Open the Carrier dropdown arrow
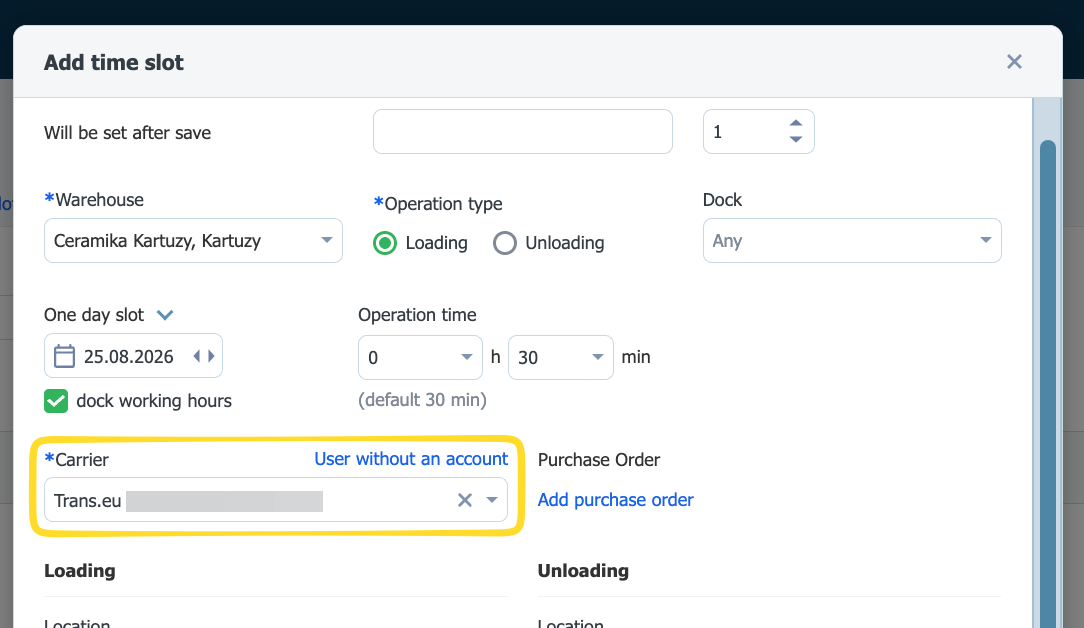This screenshot has height=628, width=1084. point(492,500)
